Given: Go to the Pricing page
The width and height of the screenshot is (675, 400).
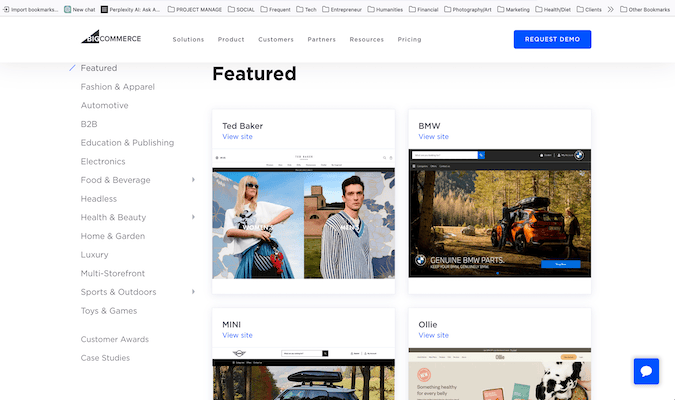Looking at the screenshot, I should tap(409, 39).
